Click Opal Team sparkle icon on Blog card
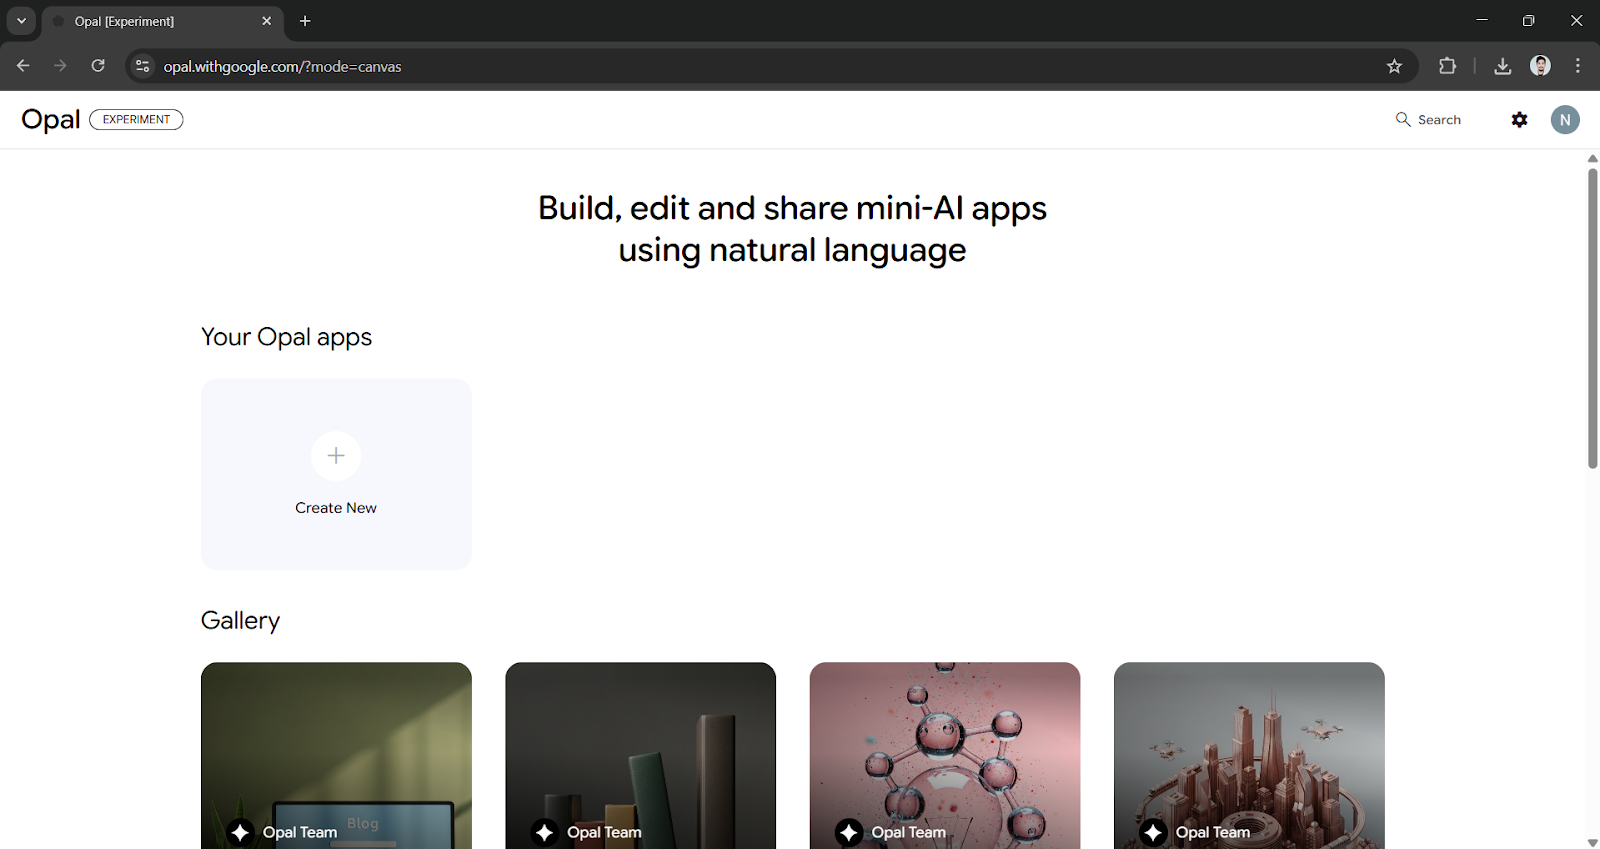The image size is (1600, 849). click(x=240, y=832)
